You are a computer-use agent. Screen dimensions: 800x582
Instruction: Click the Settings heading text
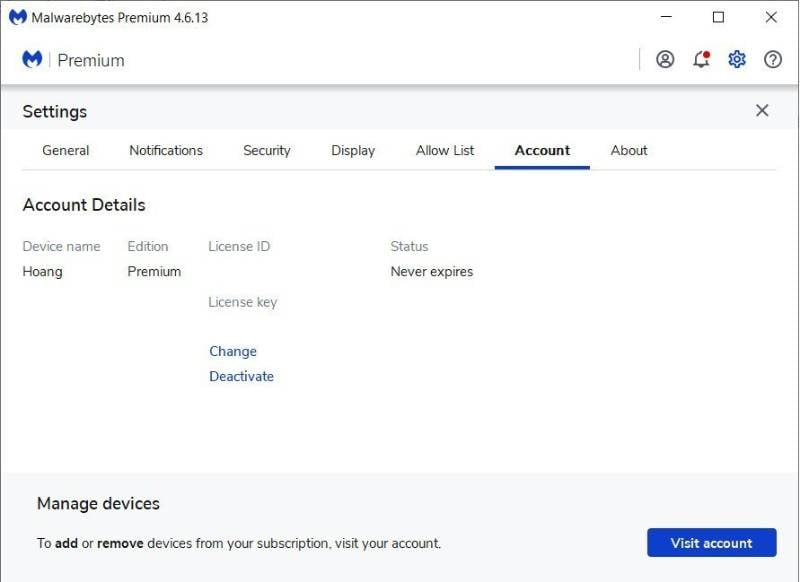pos(55,112)
